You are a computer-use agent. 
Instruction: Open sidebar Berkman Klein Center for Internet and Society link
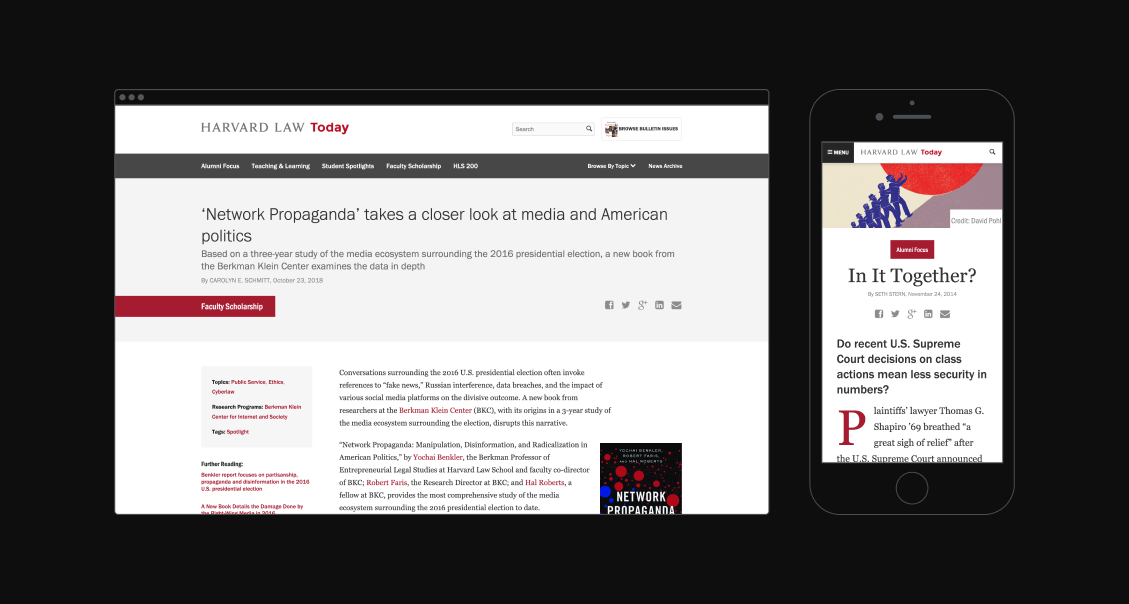(x=256, y=412)
